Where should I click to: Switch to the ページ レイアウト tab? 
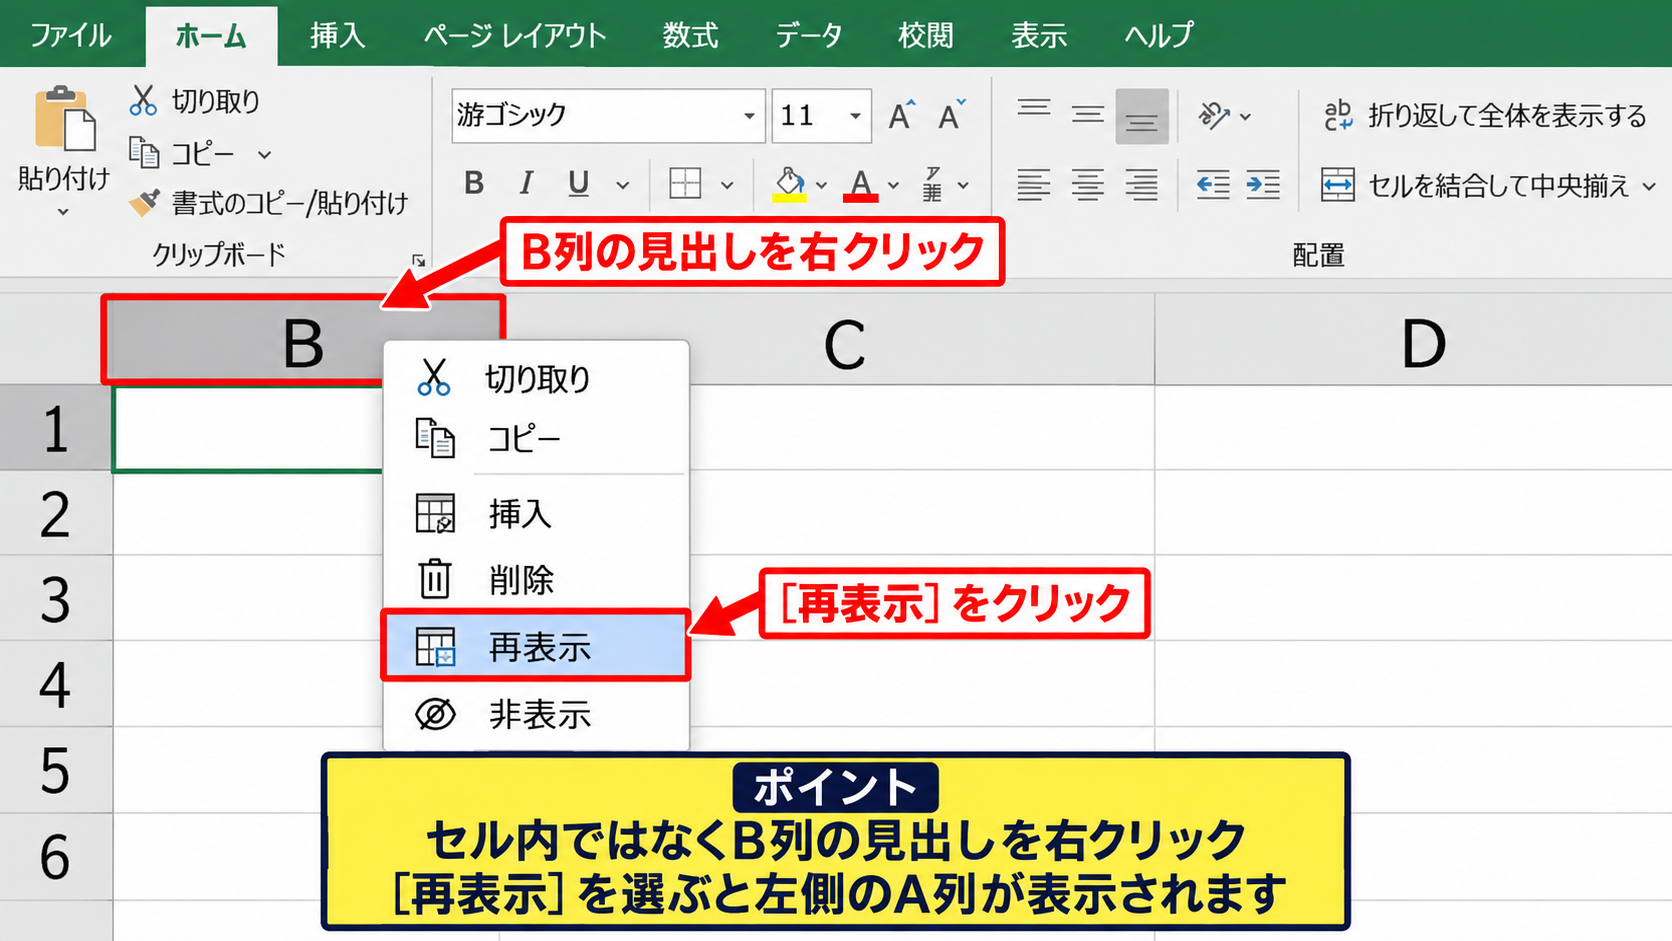point(514,35)
